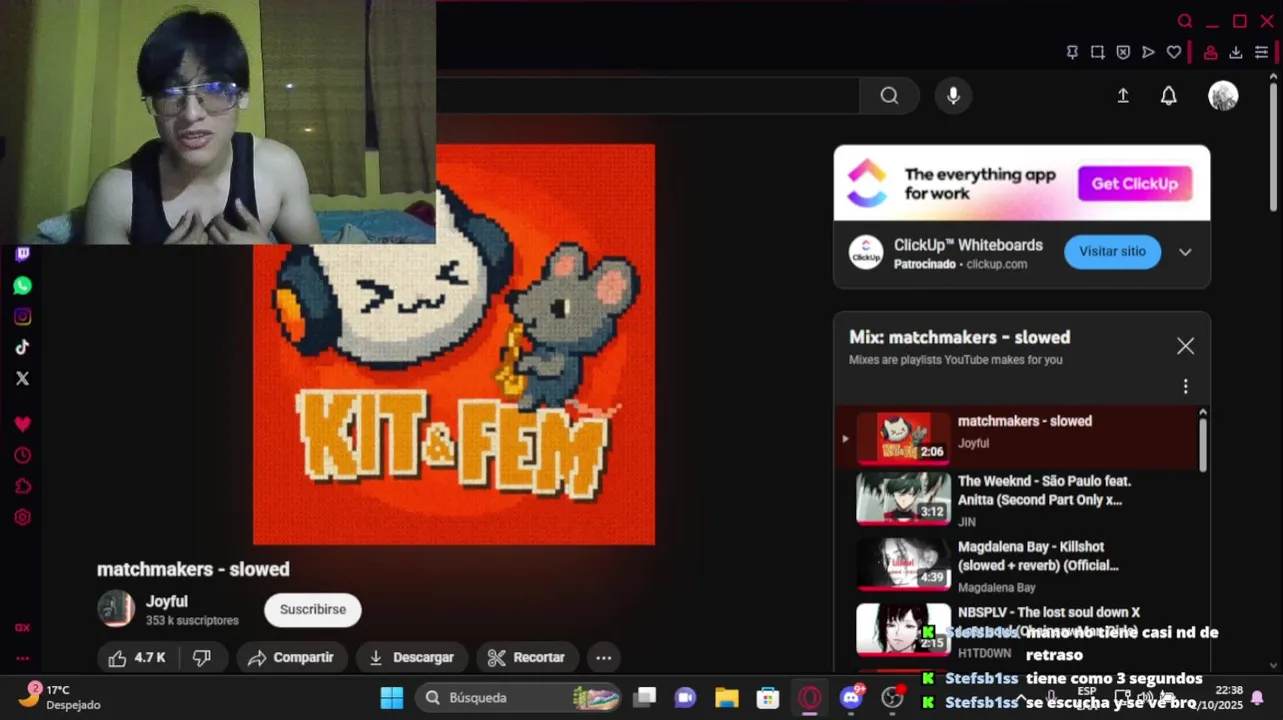Expand the ClickUp ad chevron

1185,252
